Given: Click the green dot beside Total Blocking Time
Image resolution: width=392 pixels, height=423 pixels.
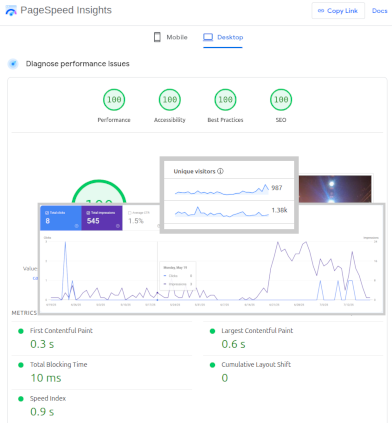Looking at the screenshot, I should [21, 365].
